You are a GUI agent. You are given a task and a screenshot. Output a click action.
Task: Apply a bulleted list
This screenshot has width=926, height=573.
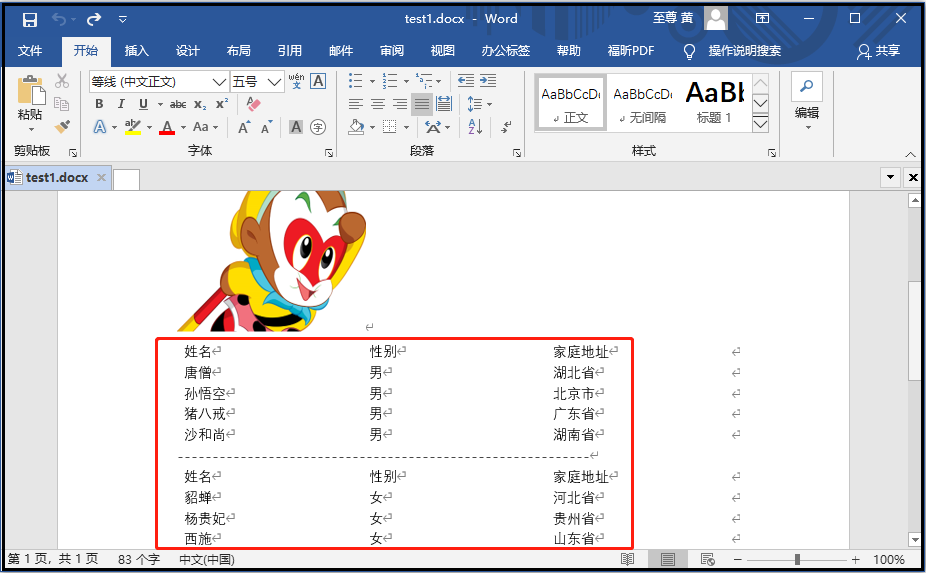[x=356, y=80]
